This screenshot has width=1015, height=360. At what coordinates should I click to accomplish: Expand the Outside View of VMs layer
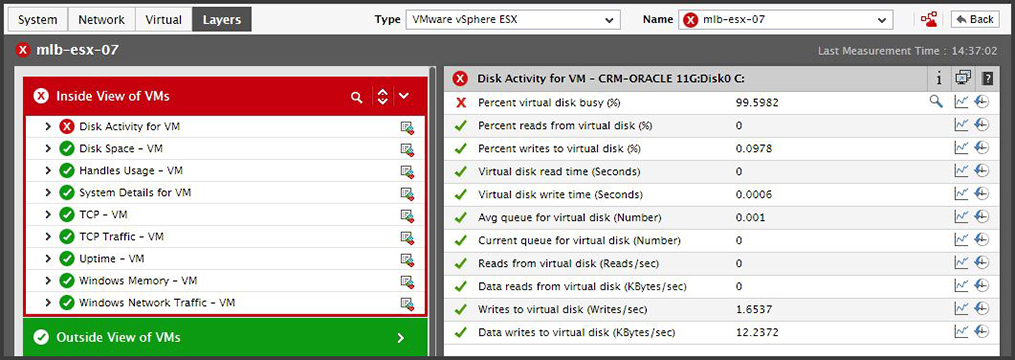click(x=400, y=337)
